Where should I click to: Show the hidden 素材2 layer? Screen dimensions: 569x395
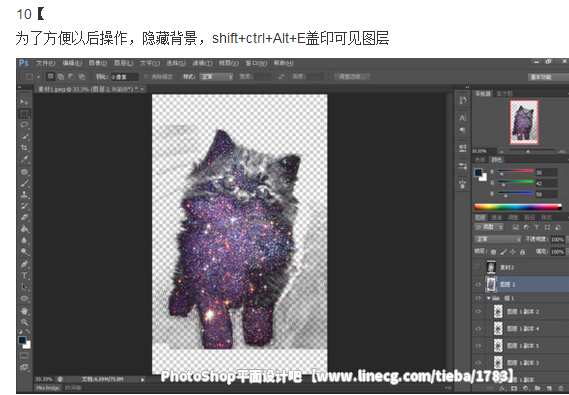pyautogui.click(x=478, y=267)
